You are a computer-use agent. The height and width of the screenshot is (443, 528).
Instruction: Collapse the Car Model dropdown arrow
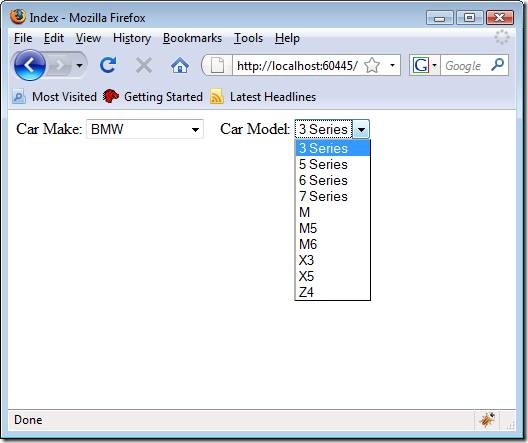point(361,129)
